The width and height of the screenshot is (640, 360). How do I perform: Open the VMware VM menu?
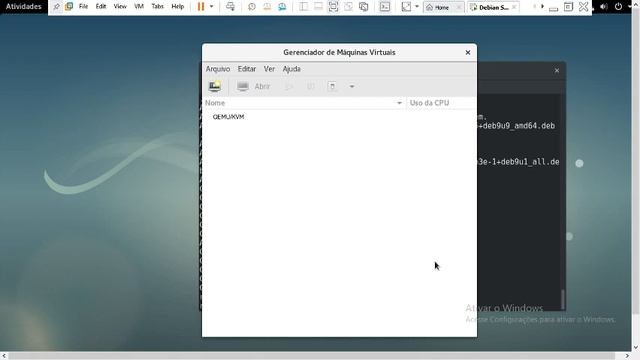tap(139, 7)
